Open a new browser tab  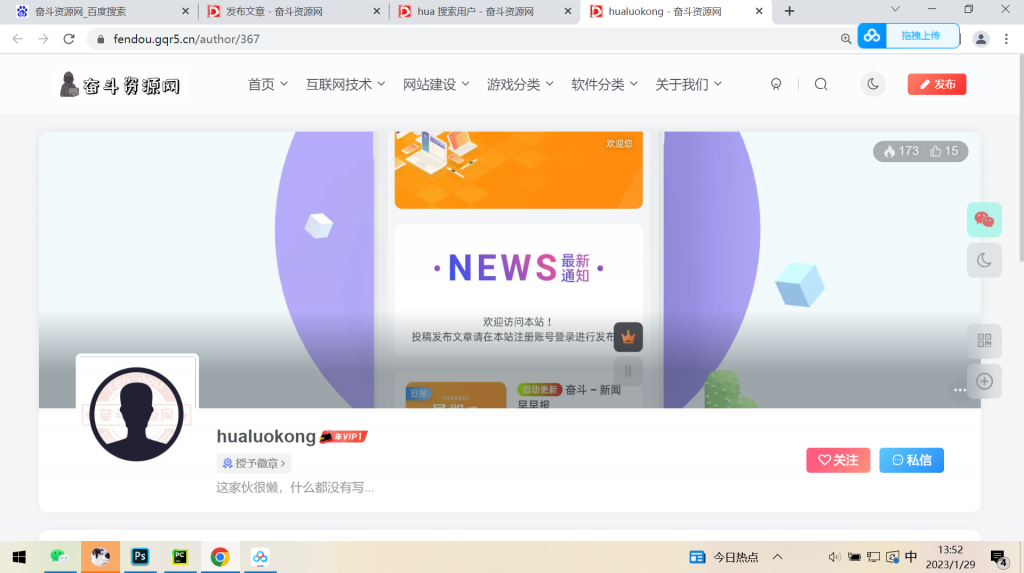click(790, 11)
